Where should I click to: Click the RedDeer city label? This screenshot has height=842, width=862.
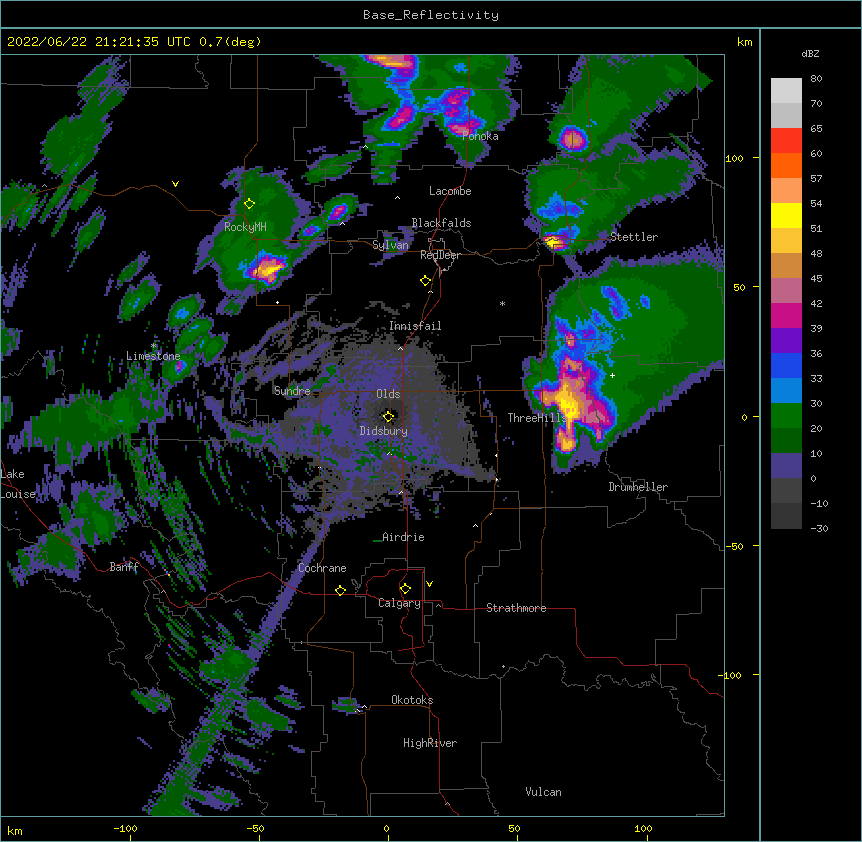[x=440, y=255]
